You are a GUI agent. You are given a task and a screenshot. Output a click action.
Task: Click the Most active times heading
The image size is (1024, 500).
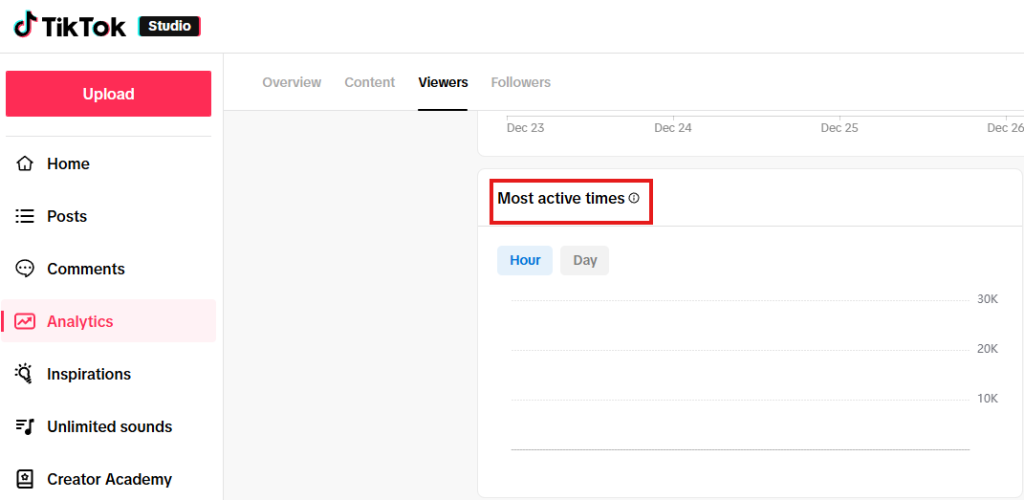click(x=561, y=198)
